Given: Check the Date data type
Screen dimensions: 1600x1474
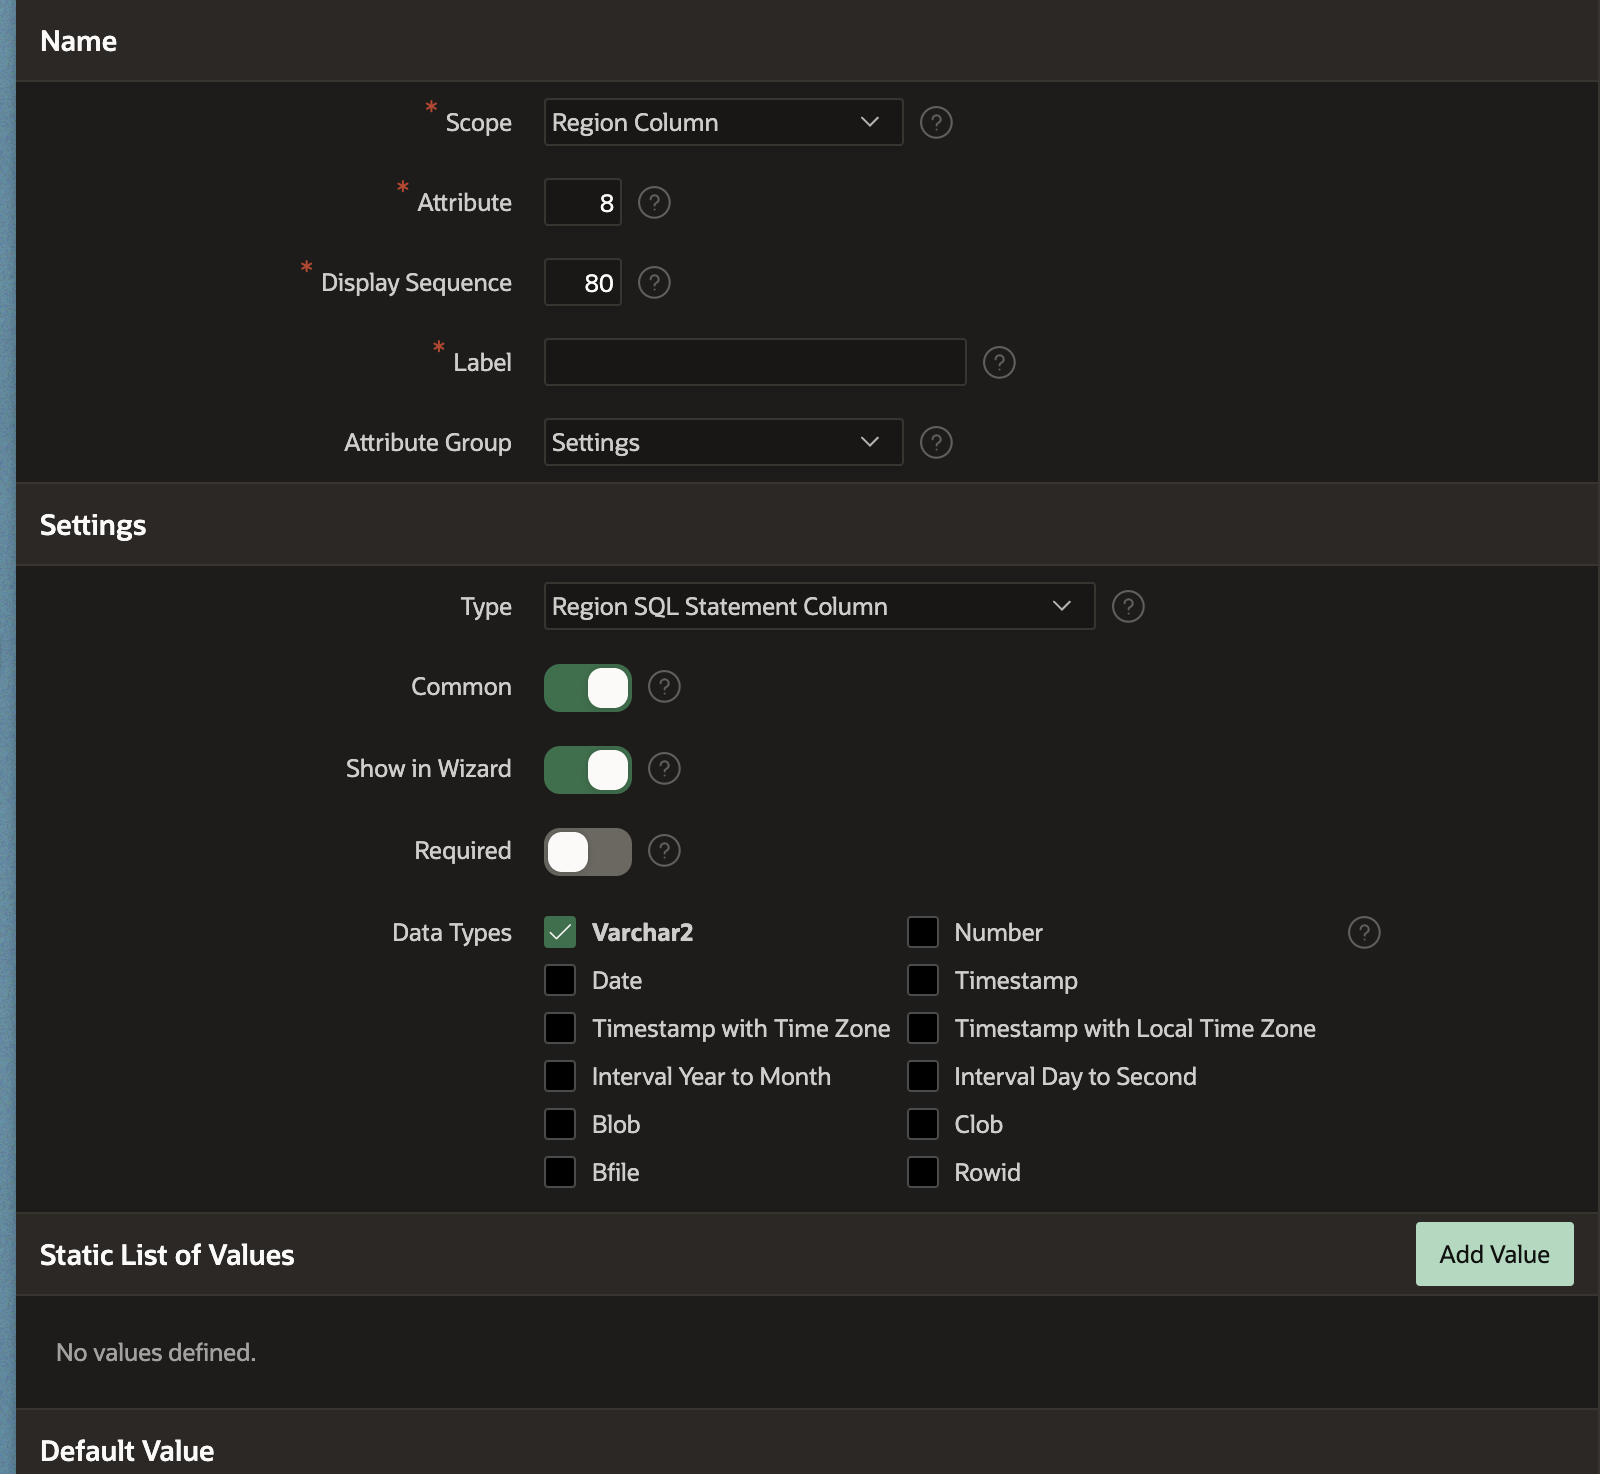Looking at the screenshot, I should [560, 980].
